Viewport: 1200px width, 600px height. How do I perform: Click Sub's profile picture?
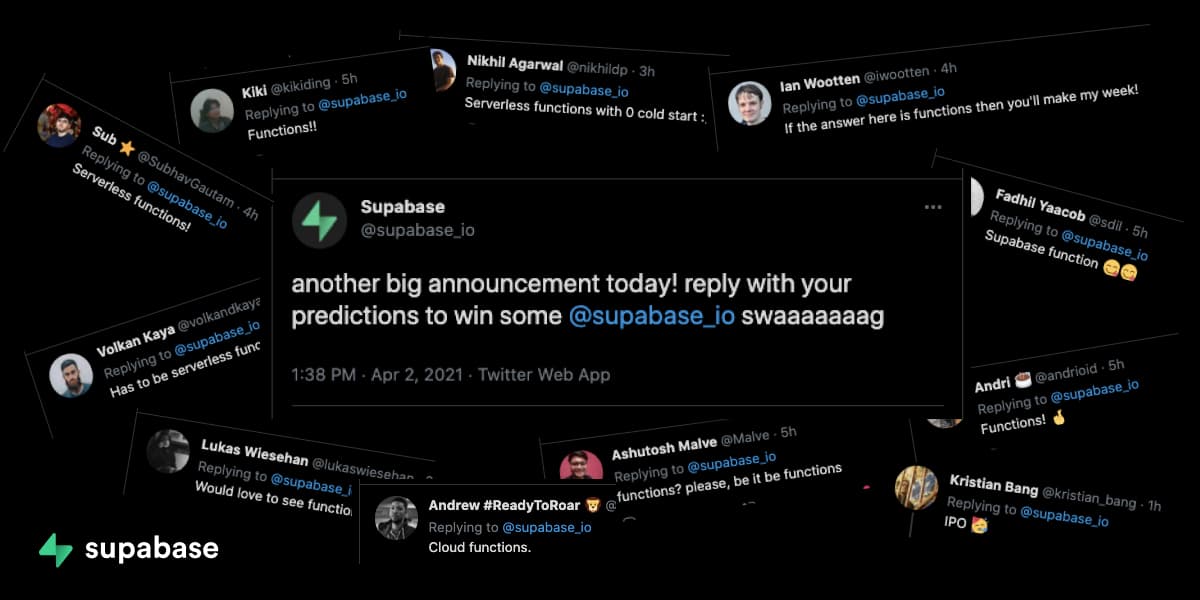[59, 126]
